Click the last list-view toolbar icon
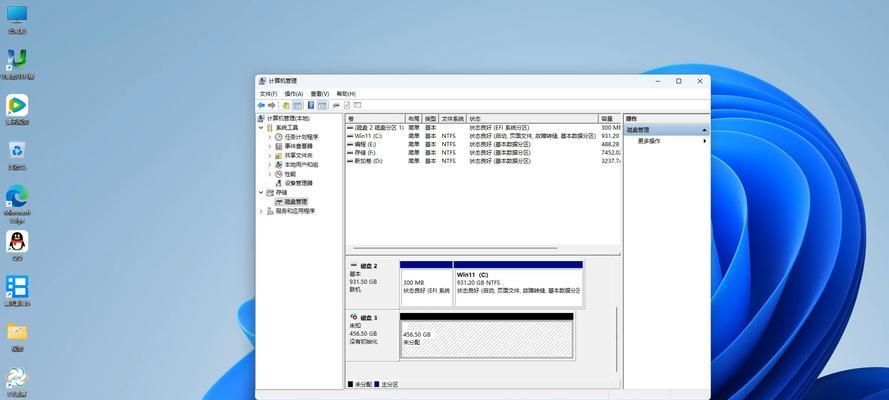889x400 pixels. coord(357,105)
